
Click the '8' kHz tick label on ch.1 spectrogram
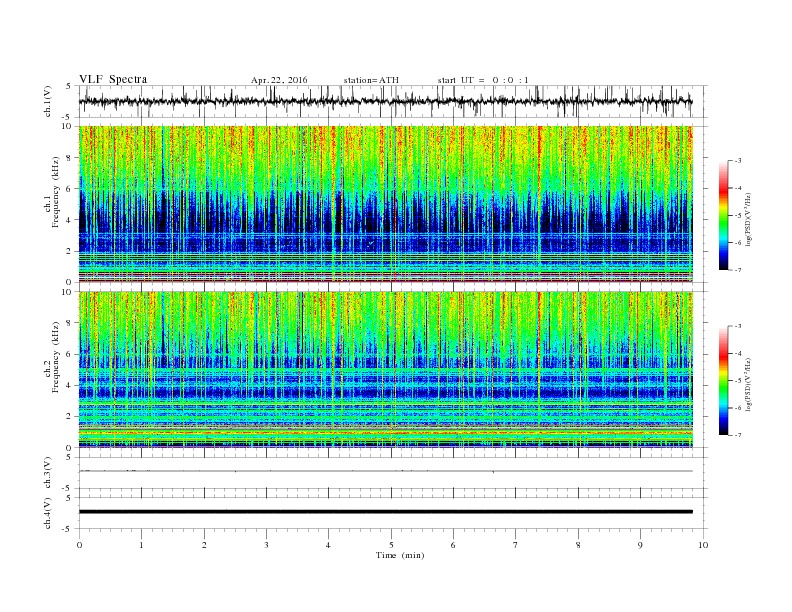click(x=70, y=158)
